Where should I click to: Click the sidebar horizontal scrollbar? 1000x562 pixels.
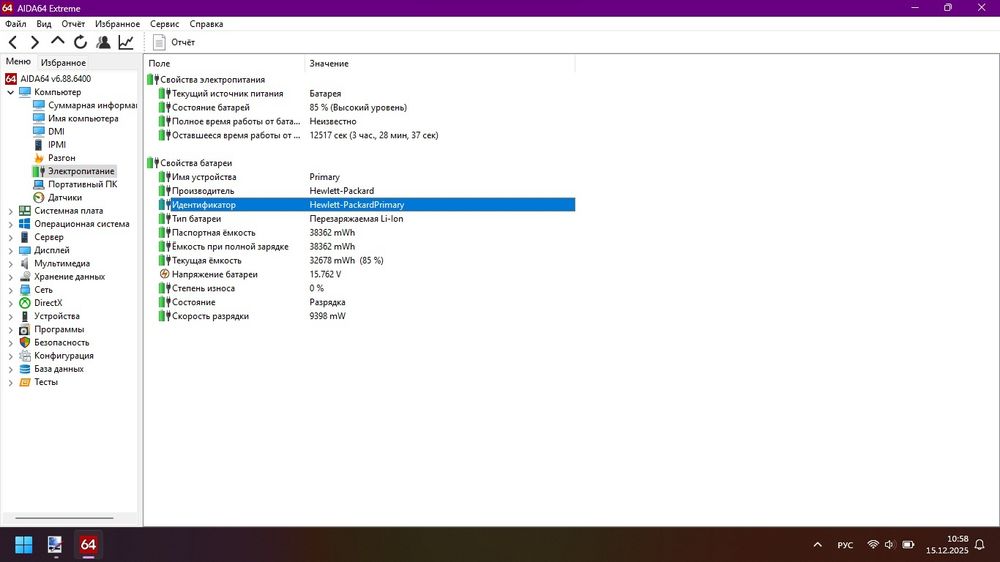64,518
